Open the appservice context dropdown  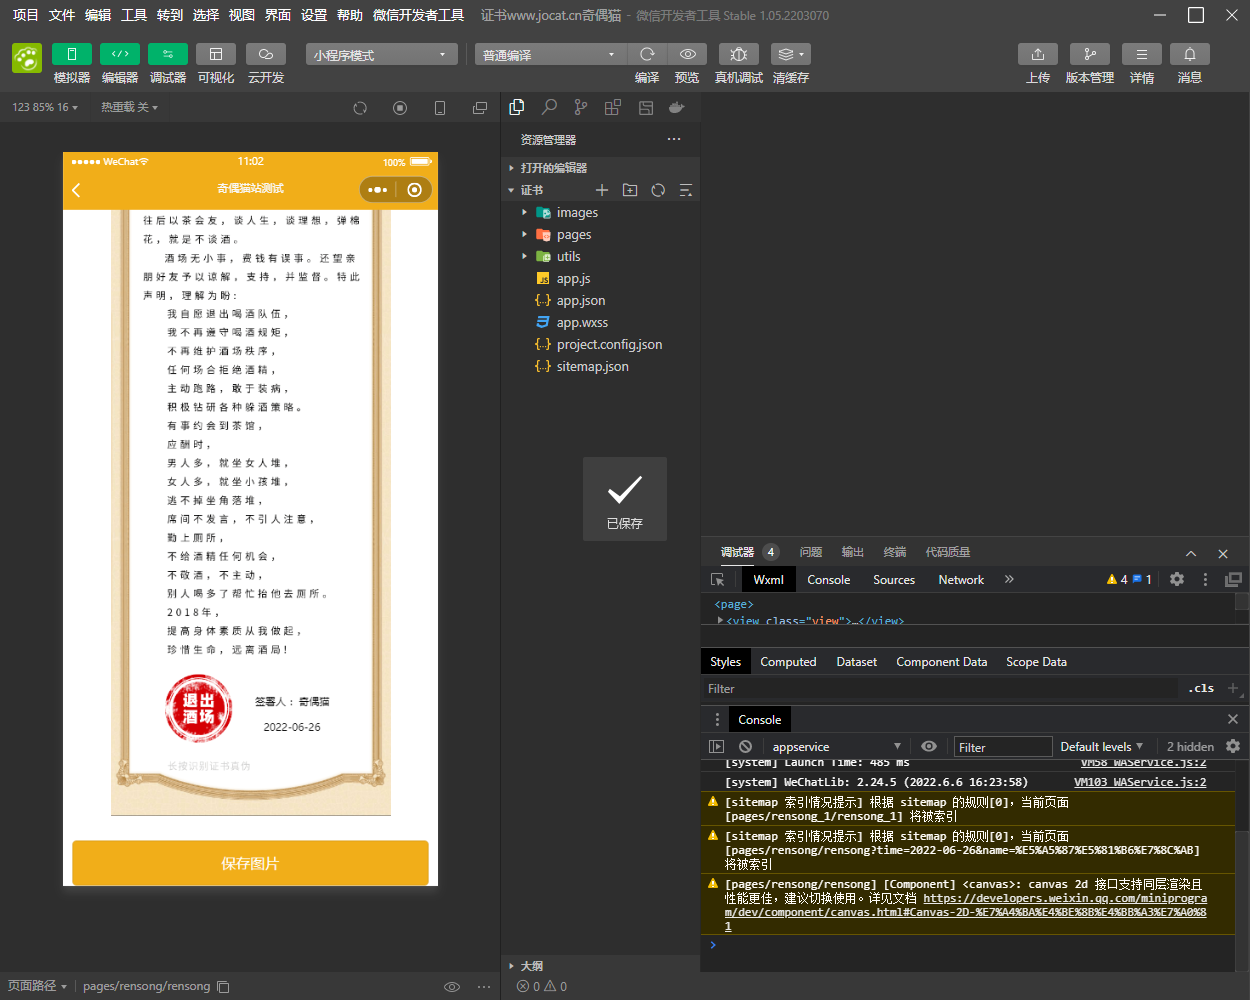[836, 746]
